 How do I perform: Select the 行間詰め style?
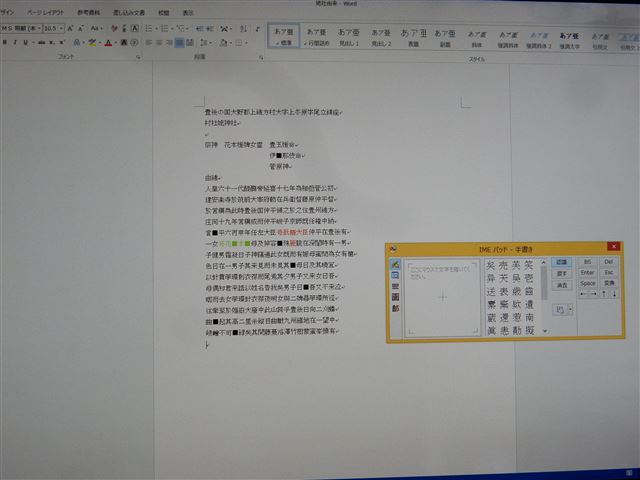[316, 37]
